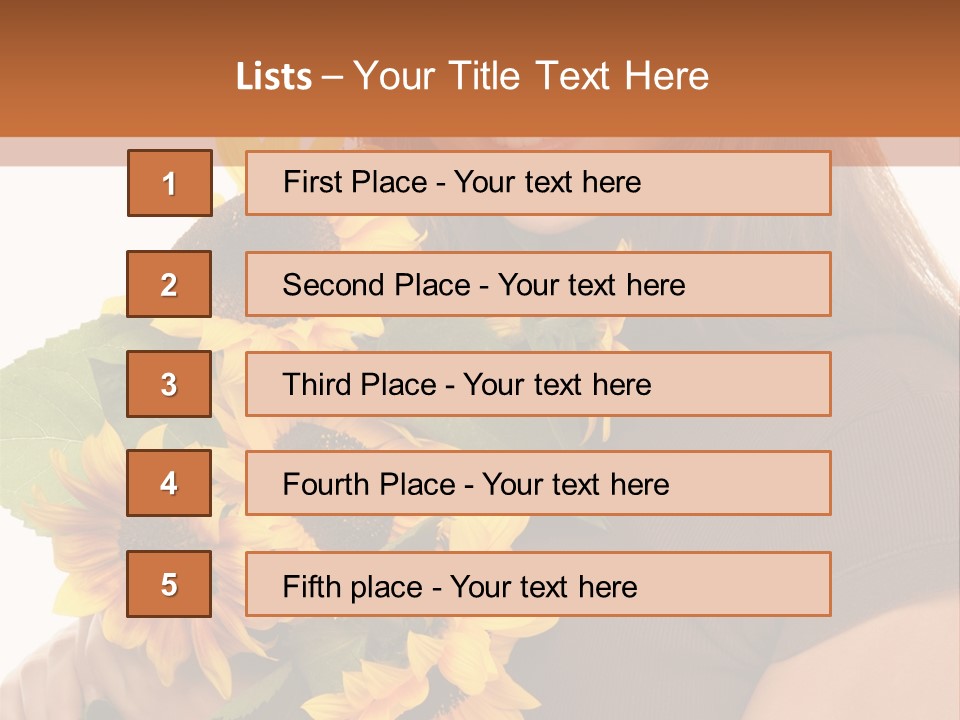Click the bold word Lists in title

click(x=274, y=77)
